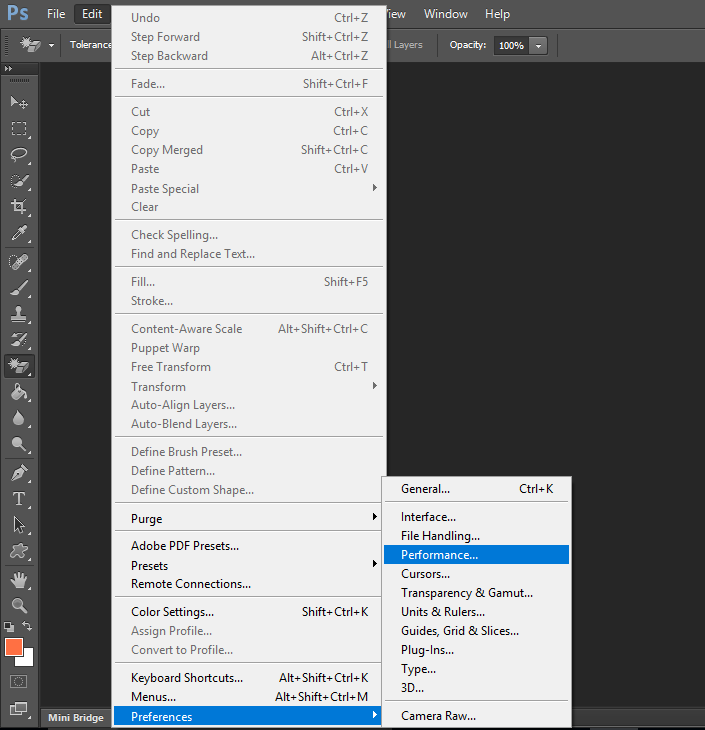705x730 pixels.
Task: Open Units & Rulers preferences
Action: [x=476, y=612]
